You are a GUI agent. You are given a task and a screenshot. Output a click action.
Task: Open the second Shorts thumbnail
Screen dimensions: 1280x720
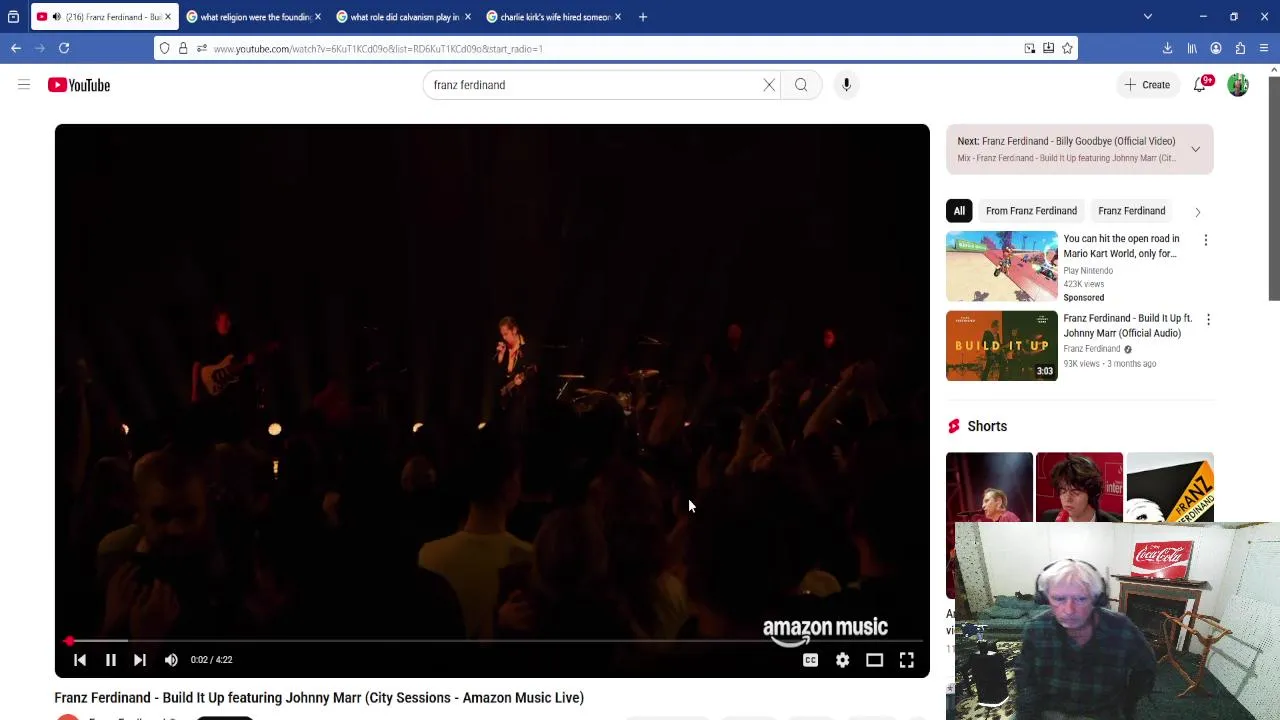tap(1079, 487)
